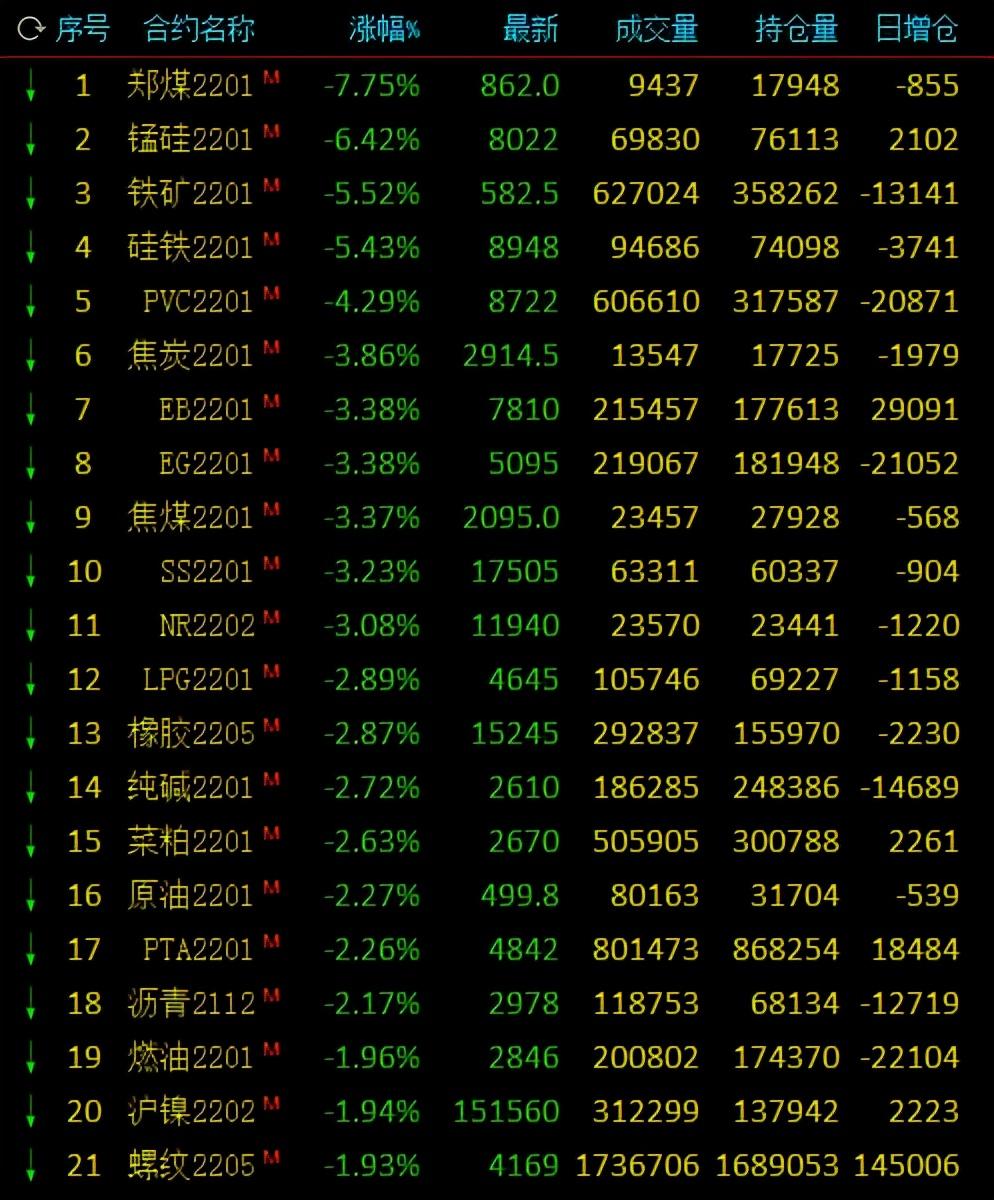The height and width of the screenshot is (1200, 994).
Task: Click the 合约名称 column header
Action: coord(199,29)
